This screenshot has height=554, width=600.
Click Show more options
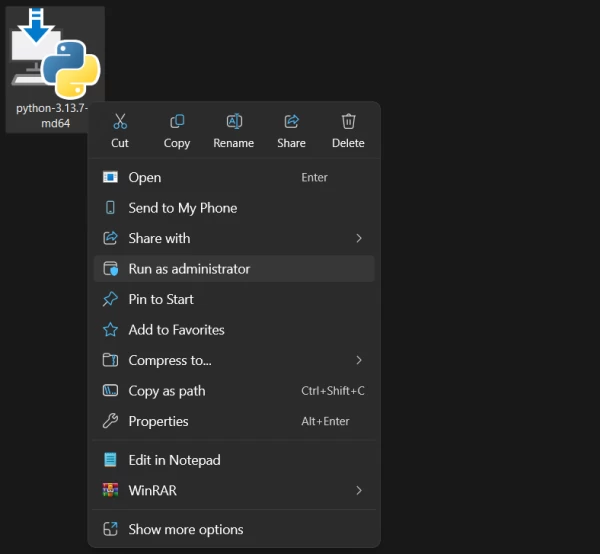pyautogui.click(x=185, y=529)
